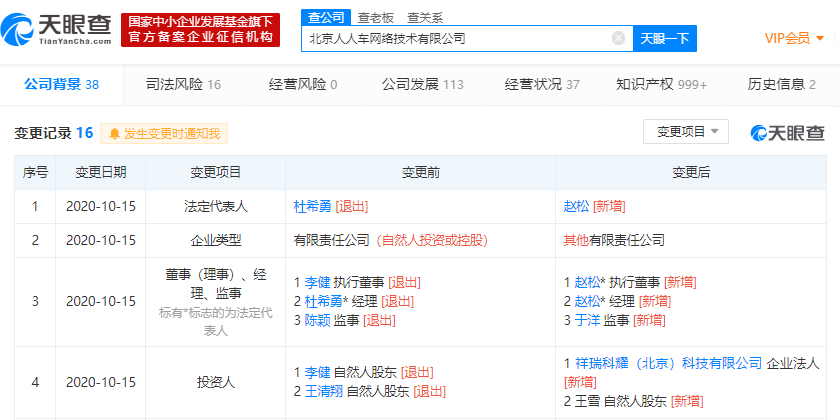The height and width of the screenshot is (420, 840).
Task: Click the TianYanCha logo at top left
Action: click(56, 29)
